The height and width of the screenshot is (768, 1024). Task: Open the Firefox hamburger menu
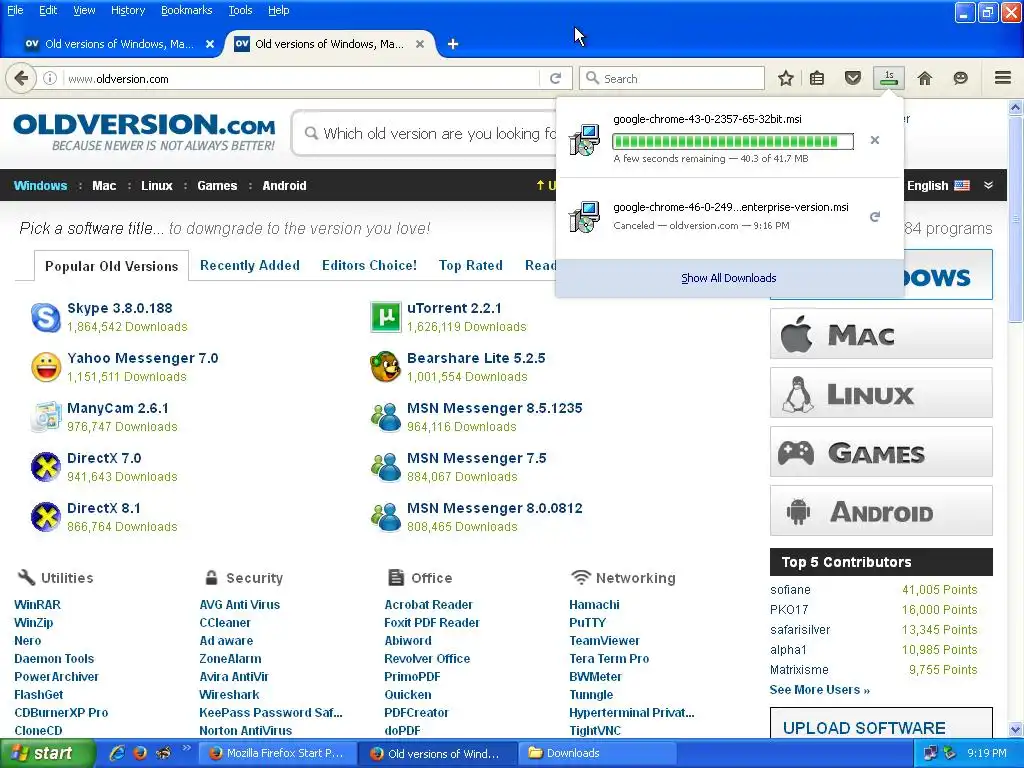tap(1003, 78)
